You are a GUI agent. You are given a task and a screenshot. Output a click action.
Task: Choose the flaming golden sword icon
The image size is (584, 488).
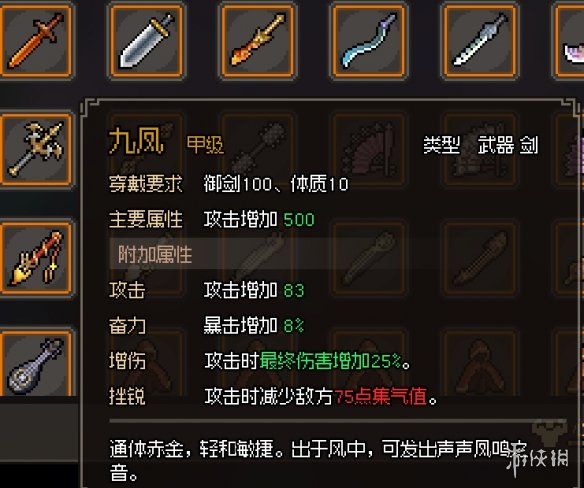258,41
